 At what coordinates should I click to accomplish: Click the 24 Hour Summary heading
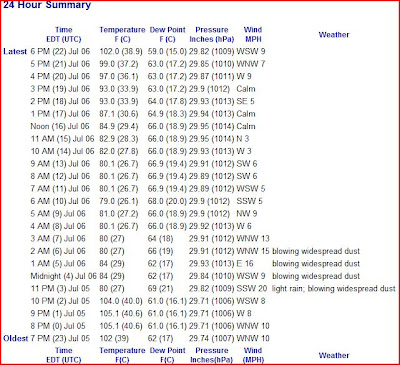pos(47,5)
